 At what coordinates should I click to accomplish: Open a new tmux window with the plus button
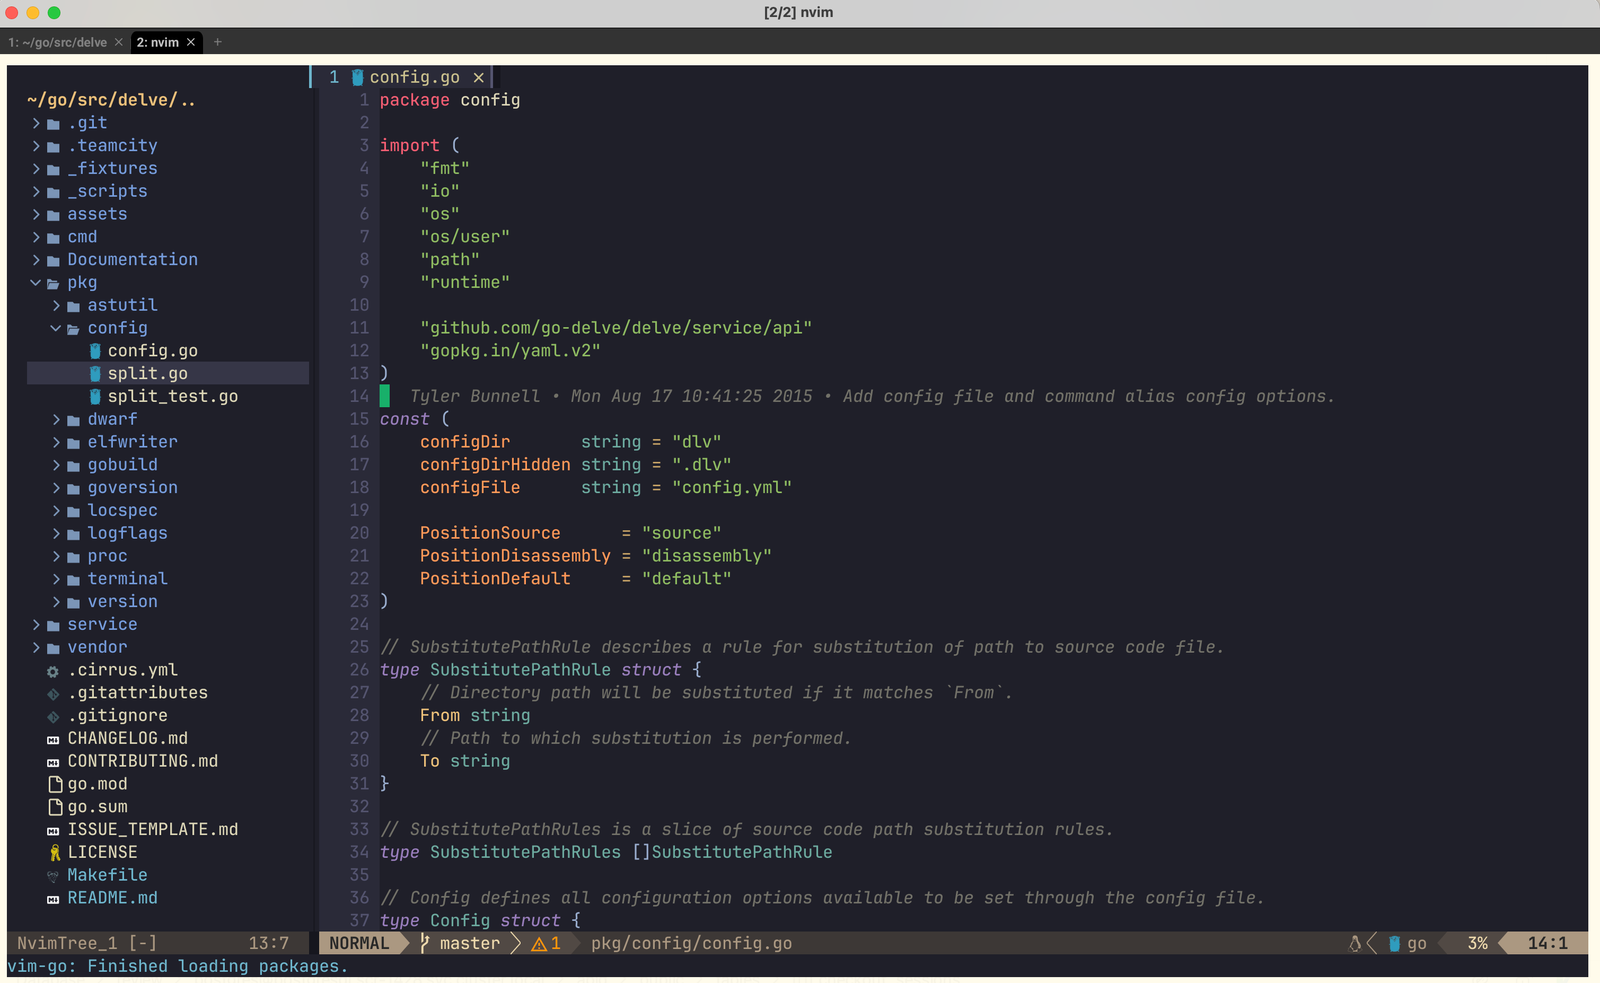pos(218,42)
